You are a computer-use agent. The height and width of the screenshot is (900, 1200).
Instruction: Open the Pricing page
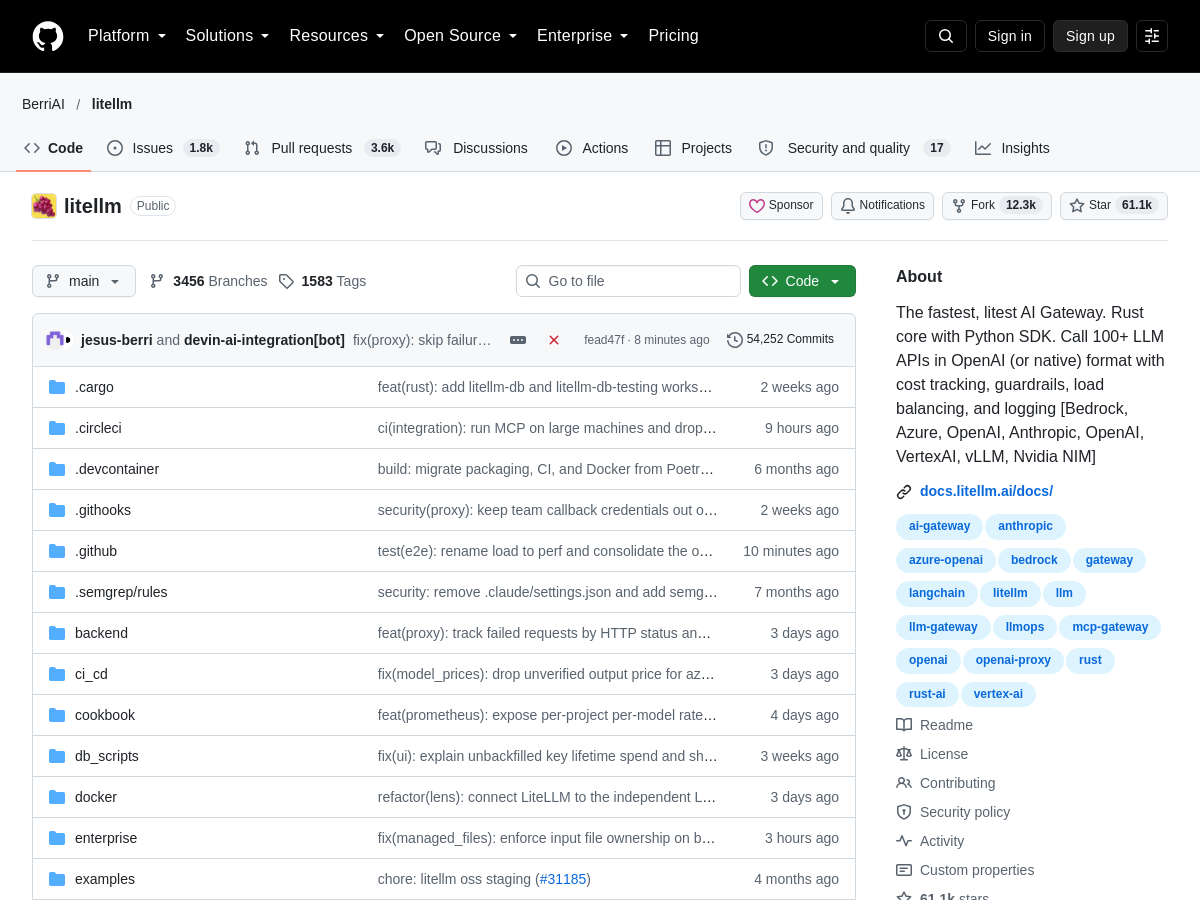point(673,36)
